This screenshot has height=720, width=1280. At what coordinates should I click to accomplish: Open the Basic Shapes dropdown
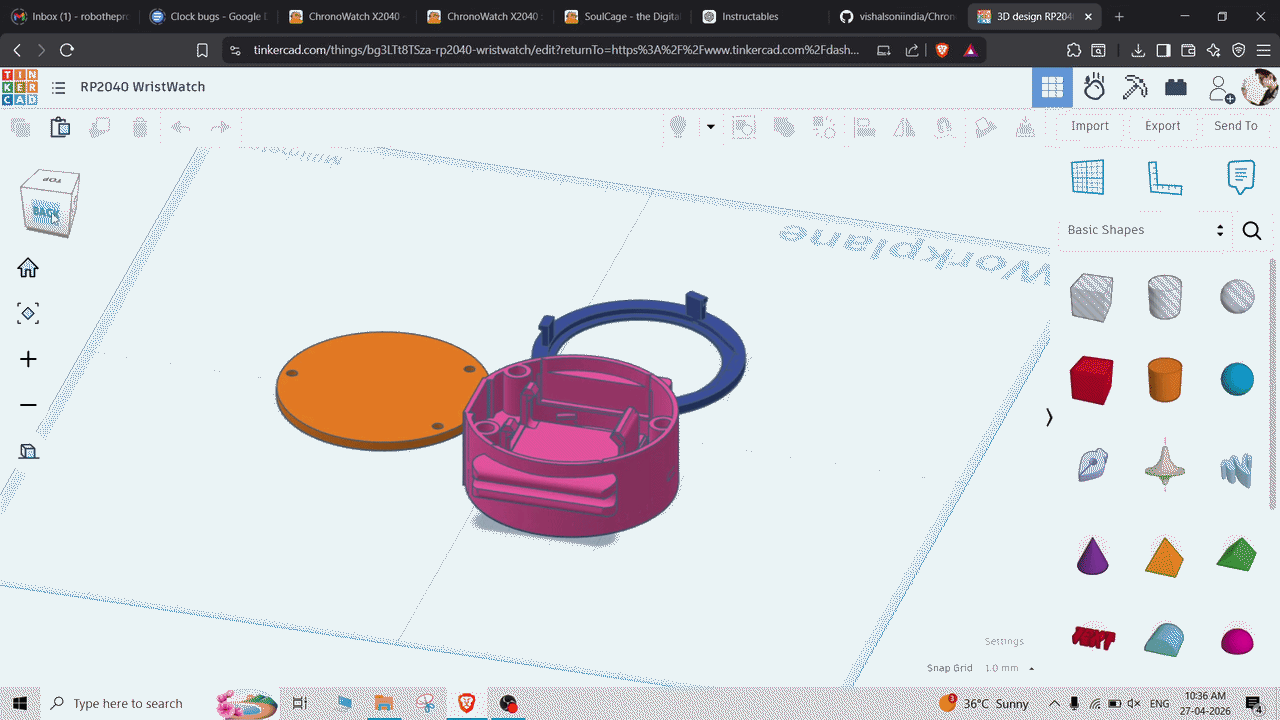click(1146, 230)
